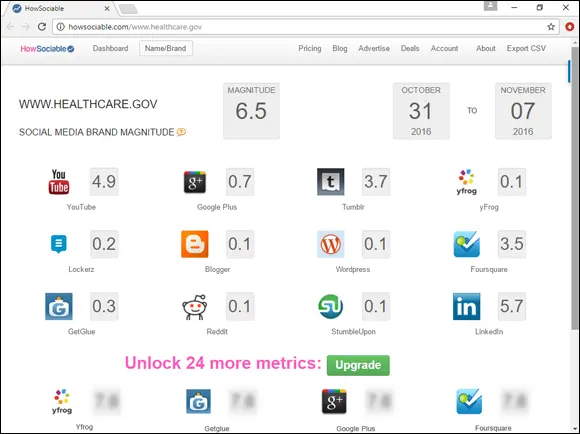Click the Wordpress logo icon
580x434 pixels.
click(331, 244)
